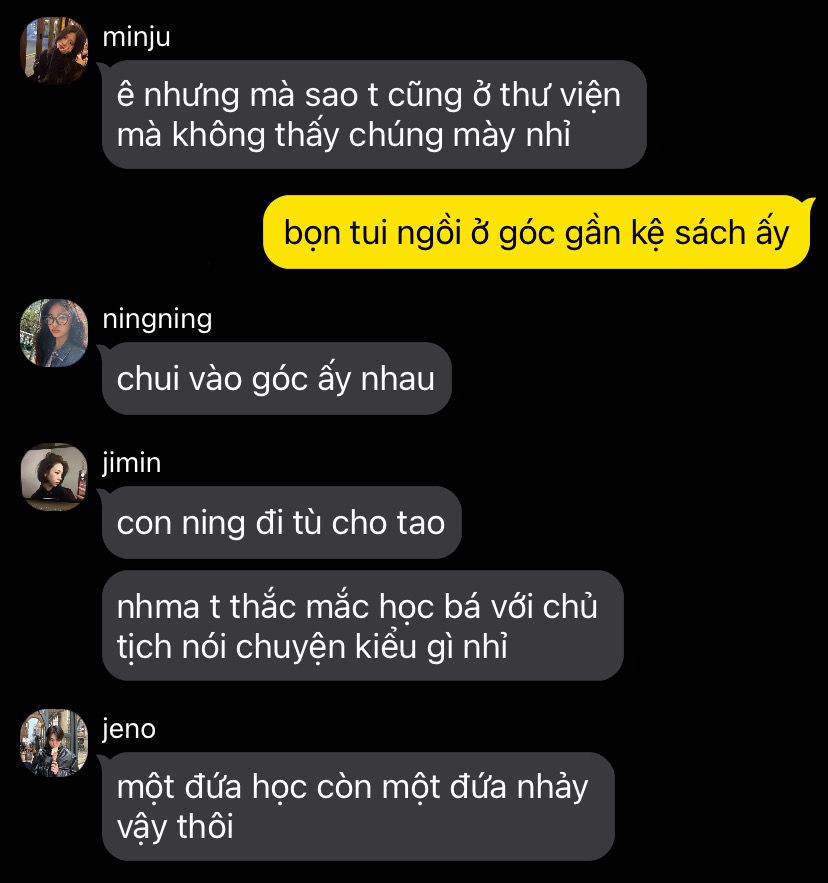Screen dimensions: 828x883
Task: Click the word "nhau" in ningning's bubble
Action: coord(398,378)
